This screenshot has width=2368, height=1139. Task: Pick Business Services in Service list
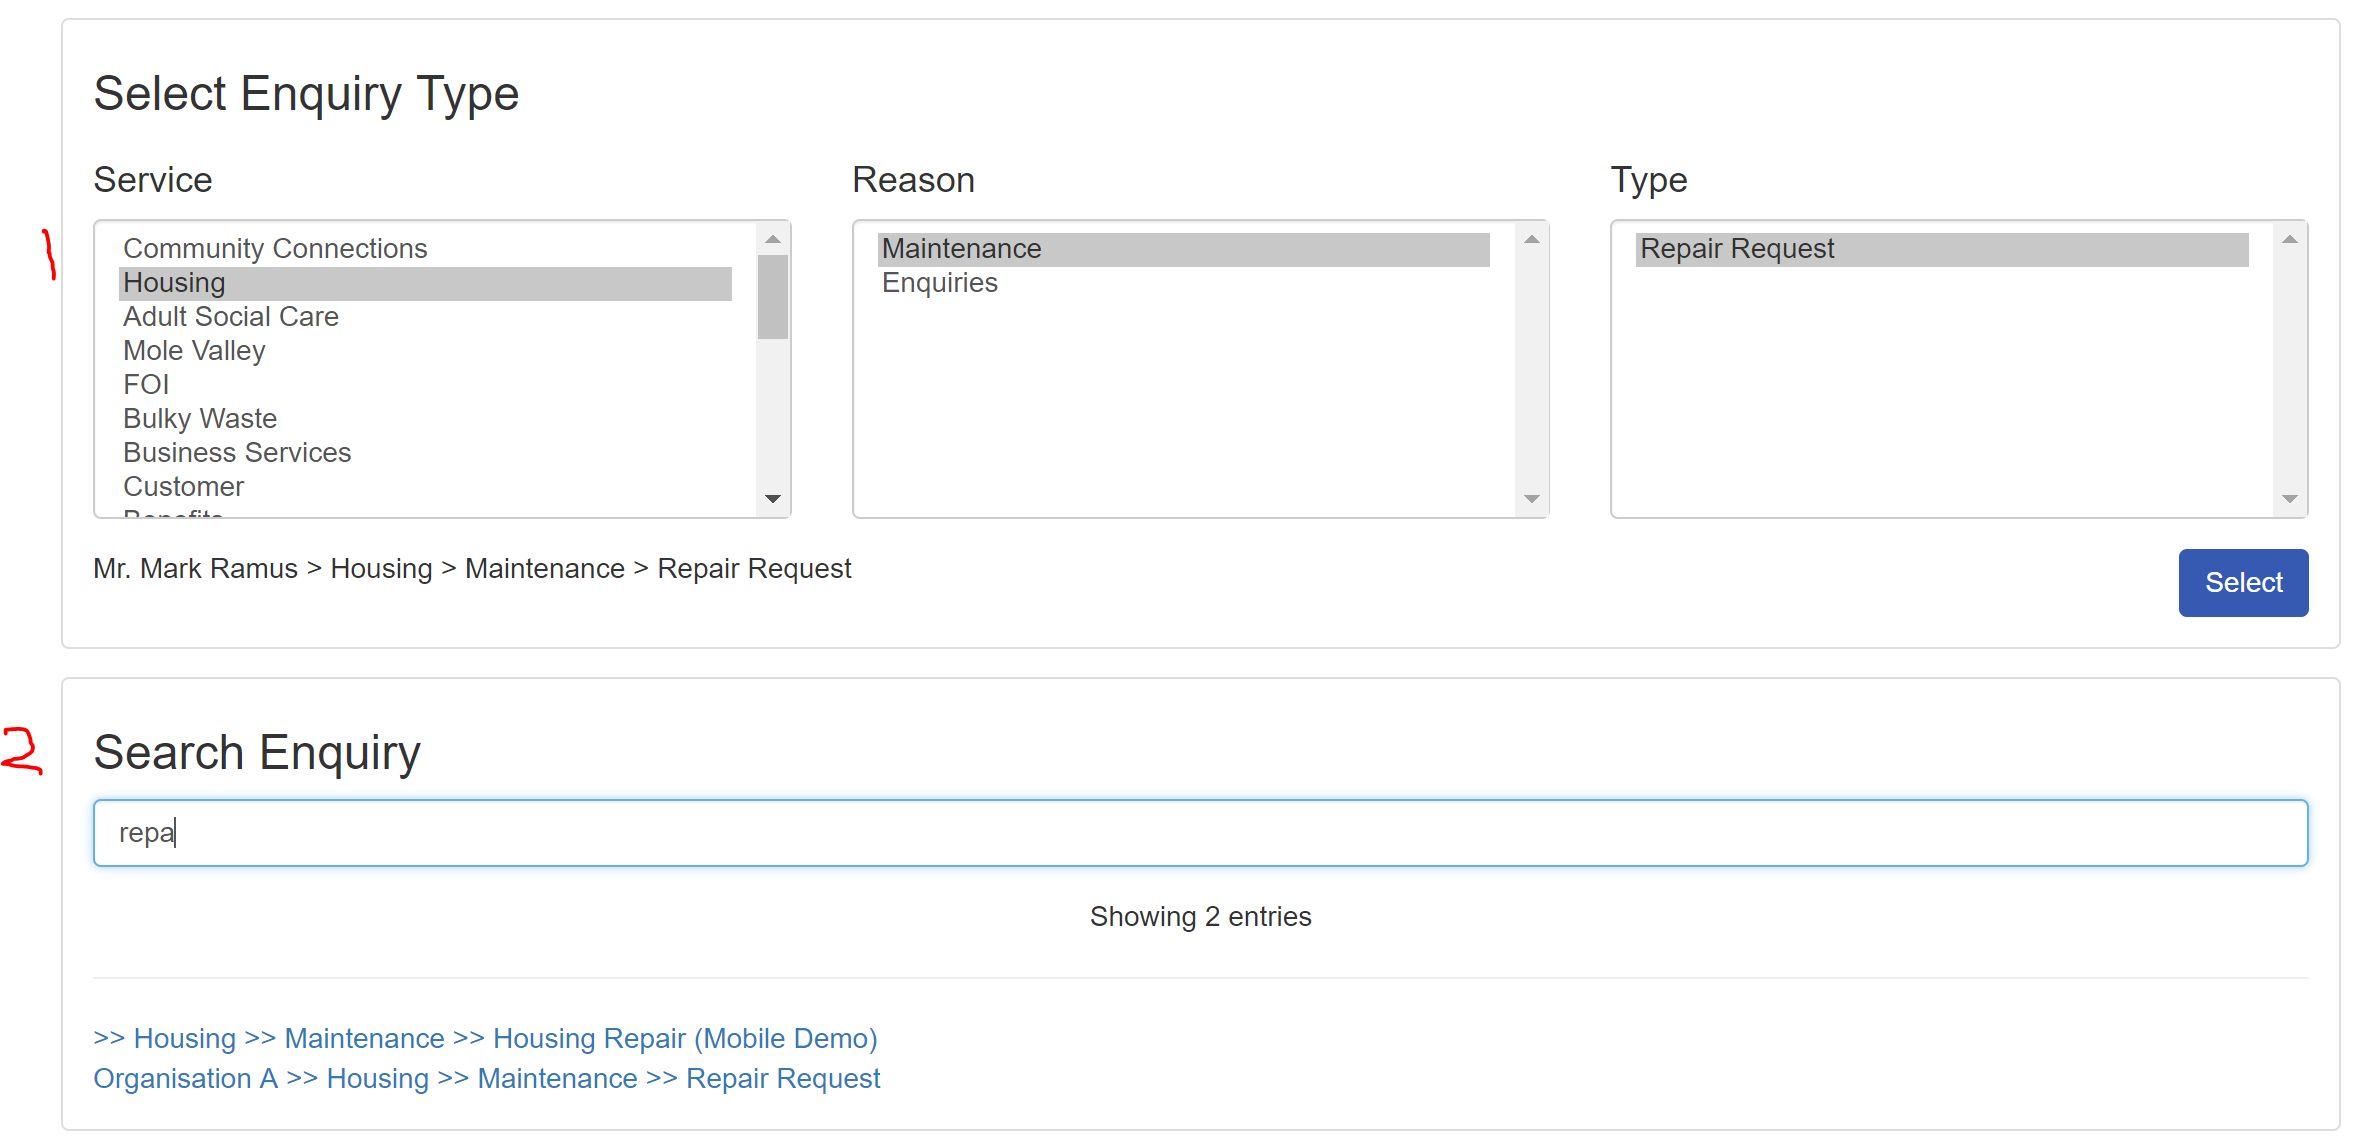(237, 453)
